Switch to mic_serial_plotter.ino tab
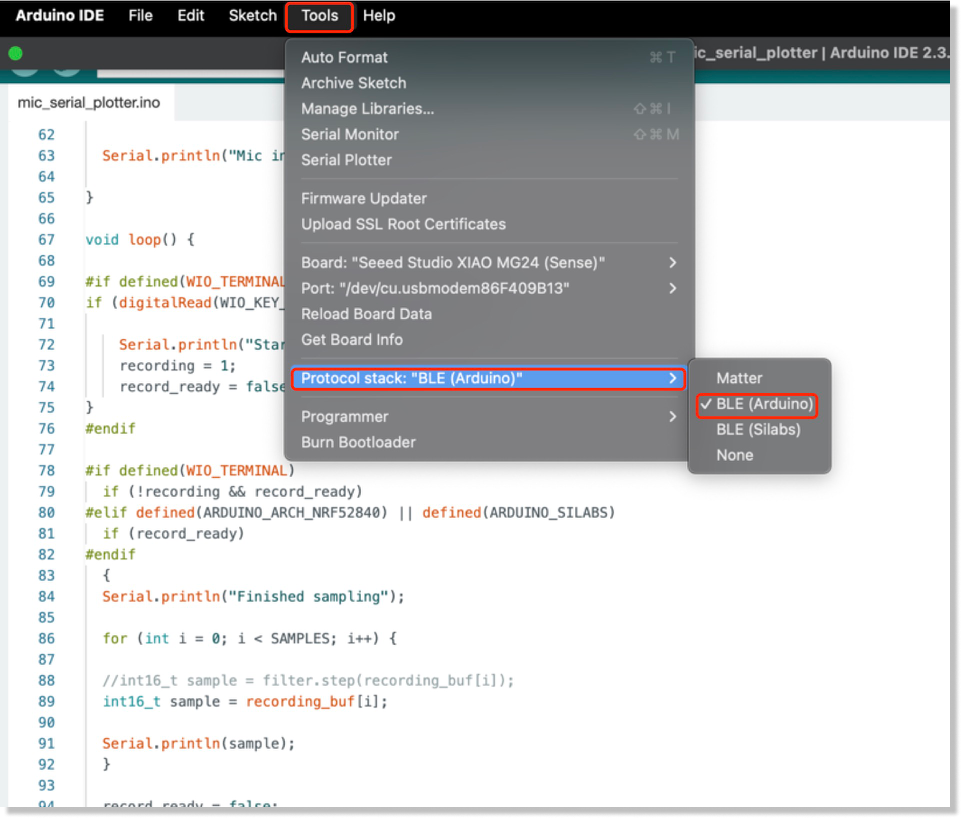Viewport: 961px width, 818px height. (89, 103)
